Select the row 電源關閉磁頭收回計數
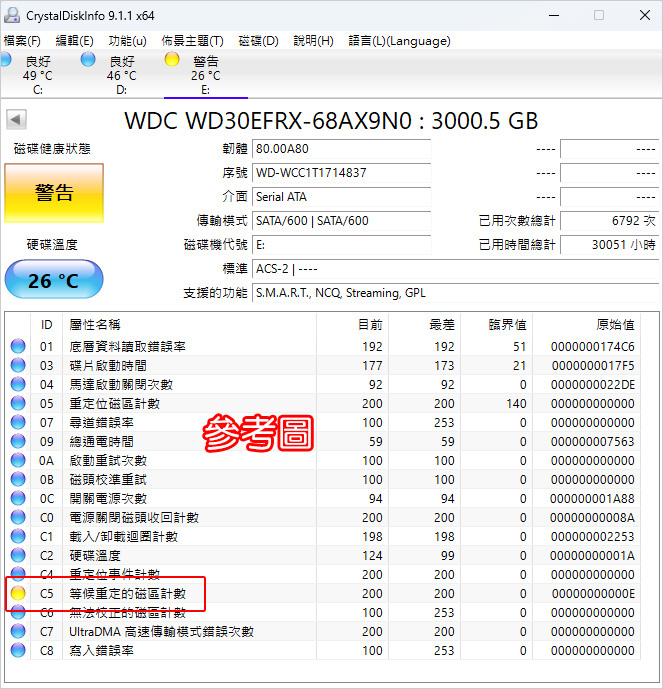This screenshot has width=663, height=689. (323, 517)
